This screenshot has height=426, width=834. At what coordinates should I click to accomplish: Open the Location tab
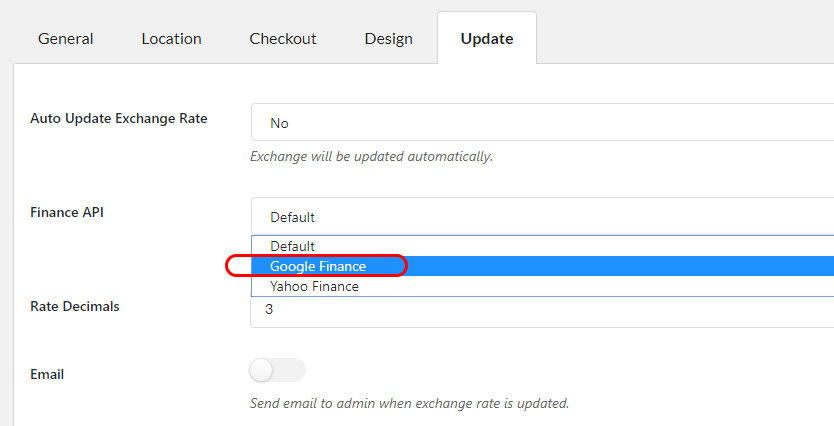(171, 39)
